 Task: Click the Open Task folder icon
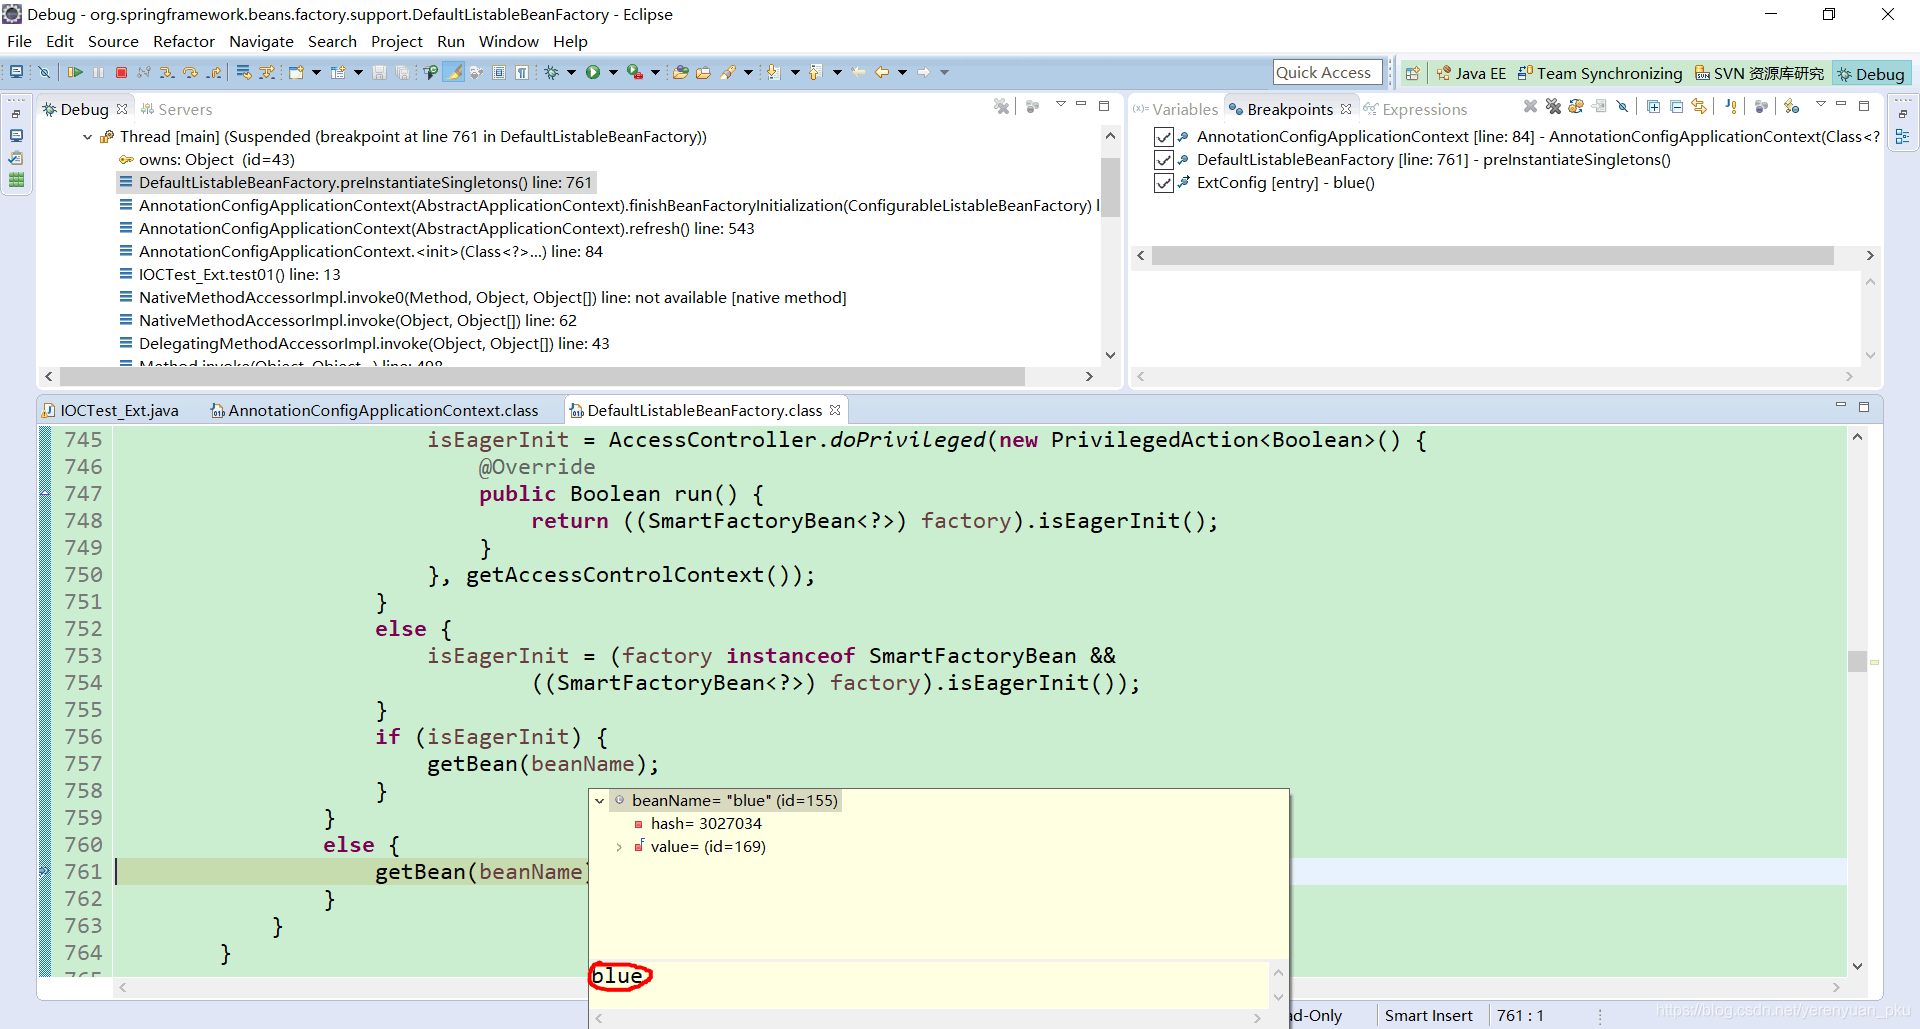pos(704,72)
